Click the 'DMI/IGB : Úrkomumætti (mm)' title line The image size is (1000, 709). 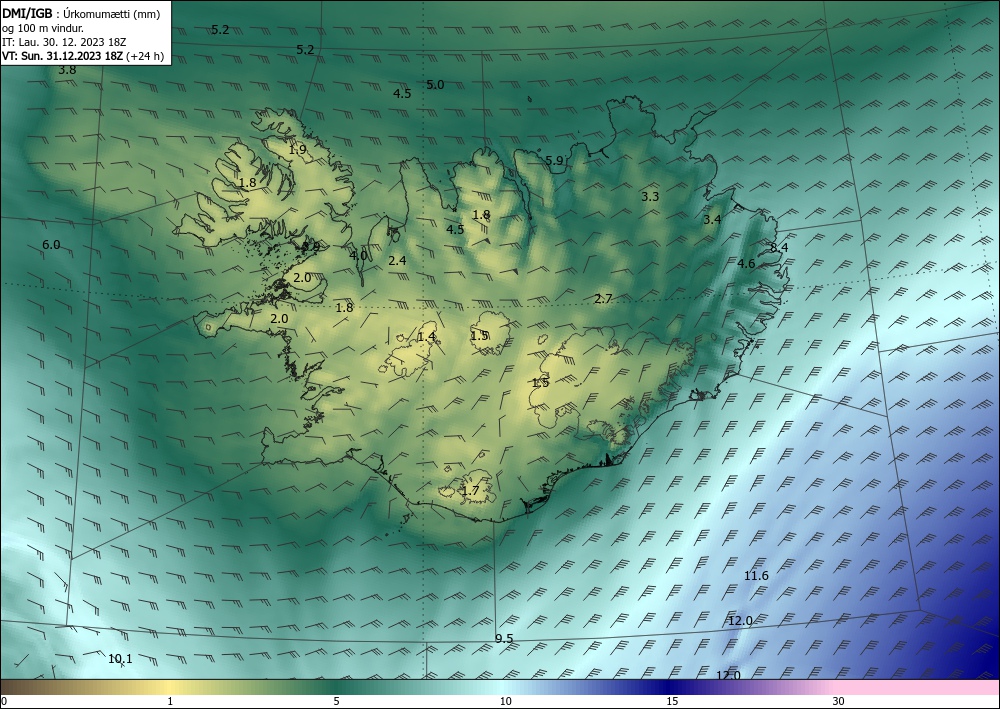[x=81, y=14]
